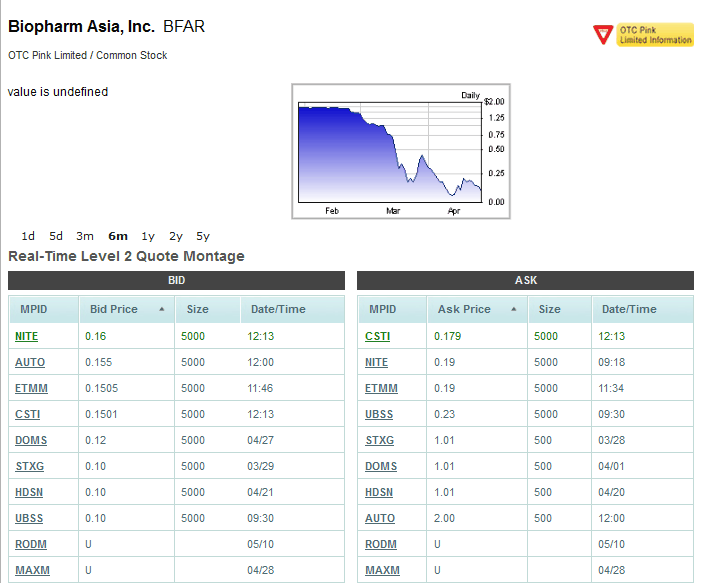Screen dimensions: 703x583
Task: Sort Bid table by Date/Time header
Action: click(x=278, y=310)
